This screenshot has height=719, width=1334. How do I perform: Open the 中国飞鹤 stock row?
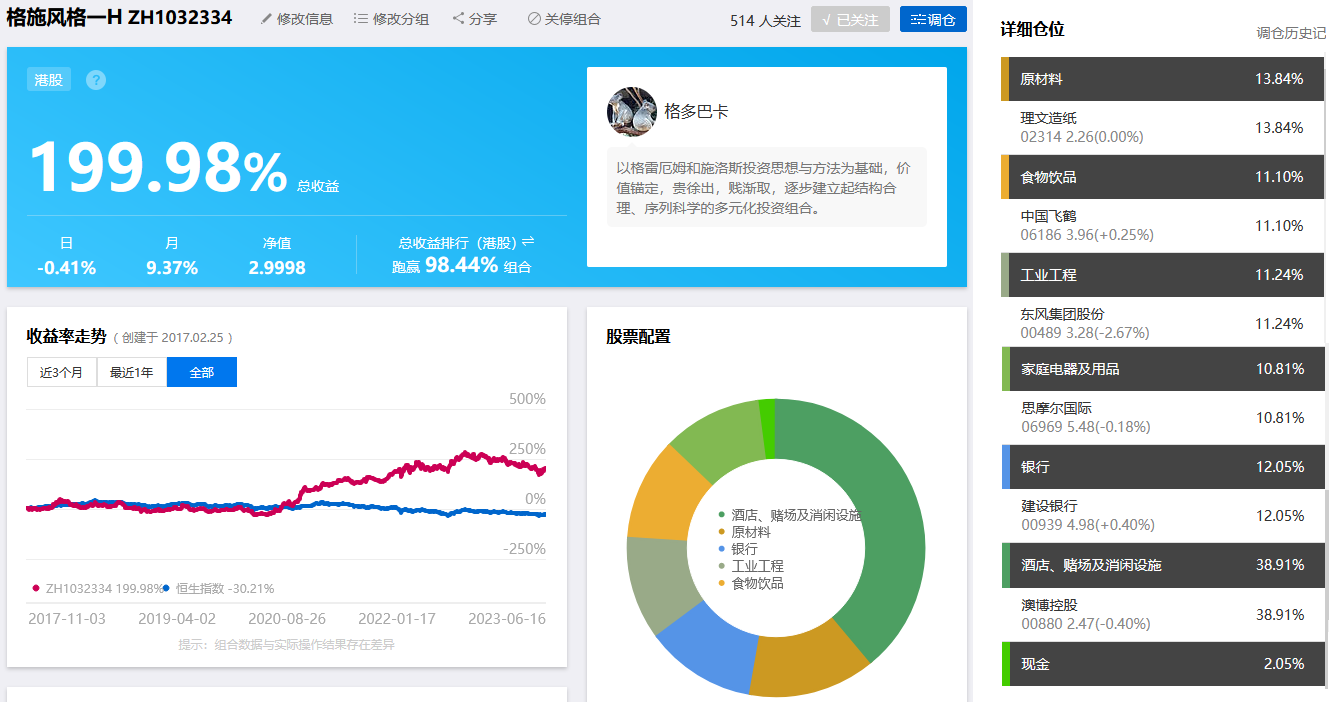pyautogui.click(x=1162, y=226)
